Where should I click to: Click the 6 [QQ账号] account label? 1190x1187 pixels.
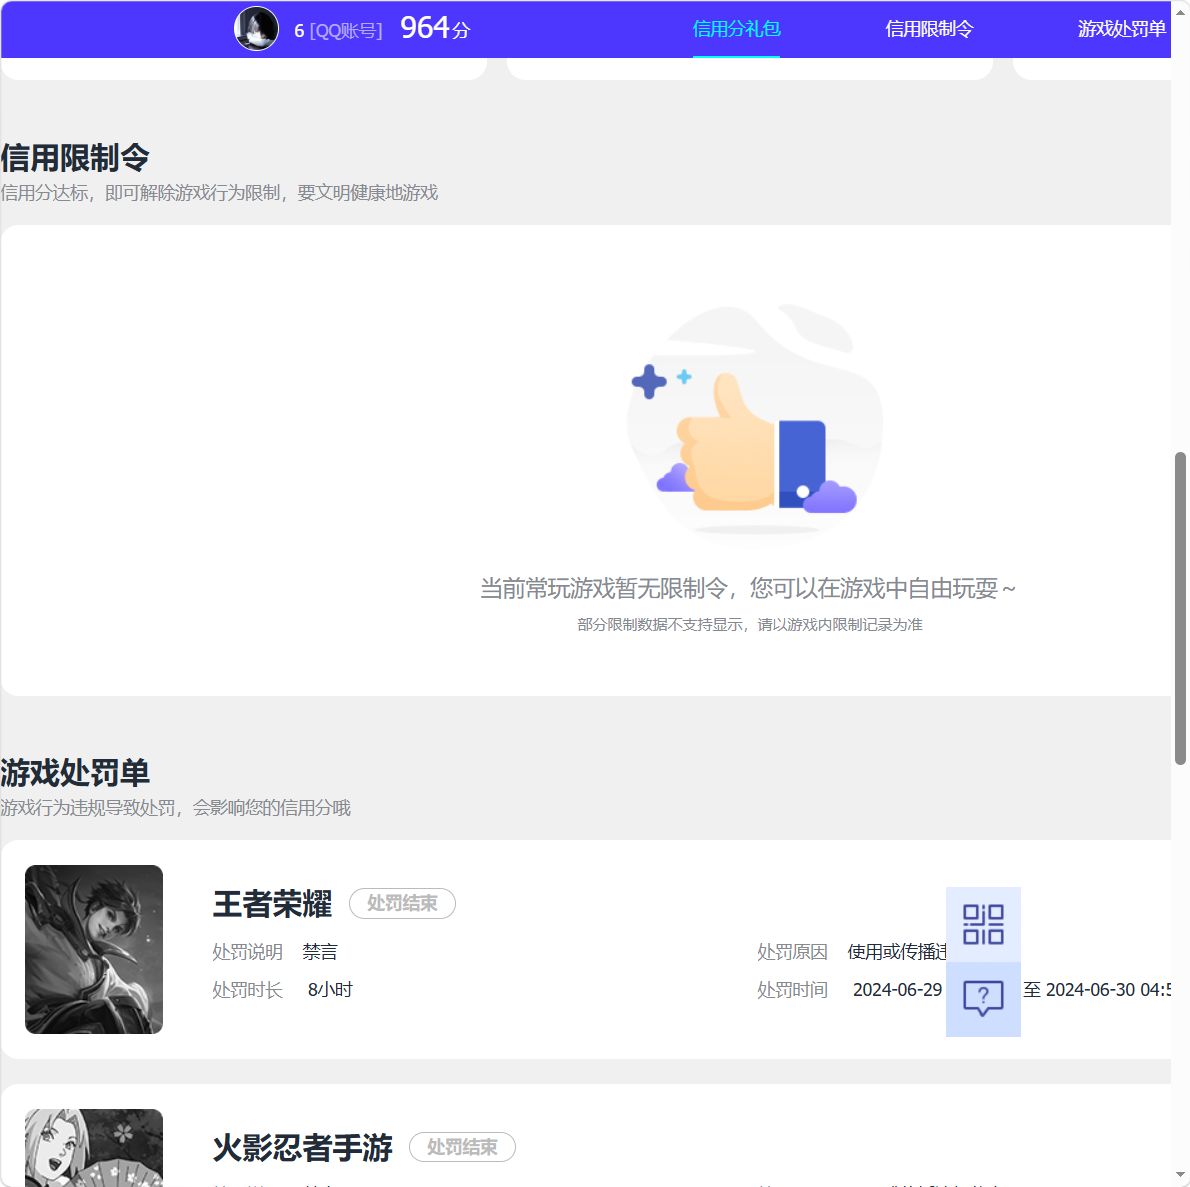pyautogui.click(x=338, y=30)
